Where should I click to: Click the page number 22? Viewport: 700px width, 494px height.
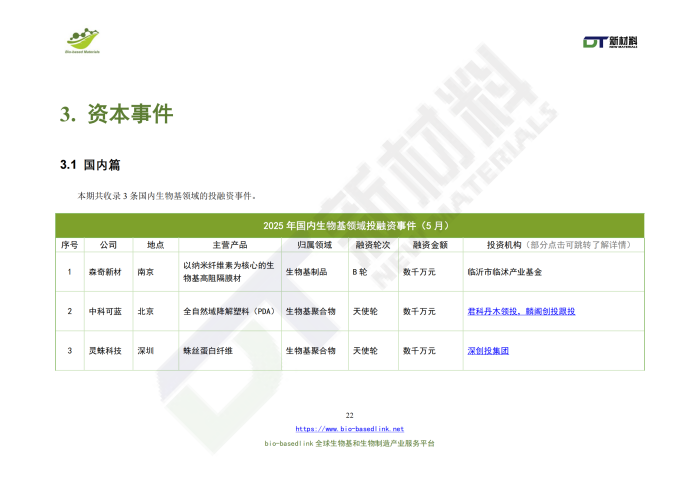click(349, 415)
